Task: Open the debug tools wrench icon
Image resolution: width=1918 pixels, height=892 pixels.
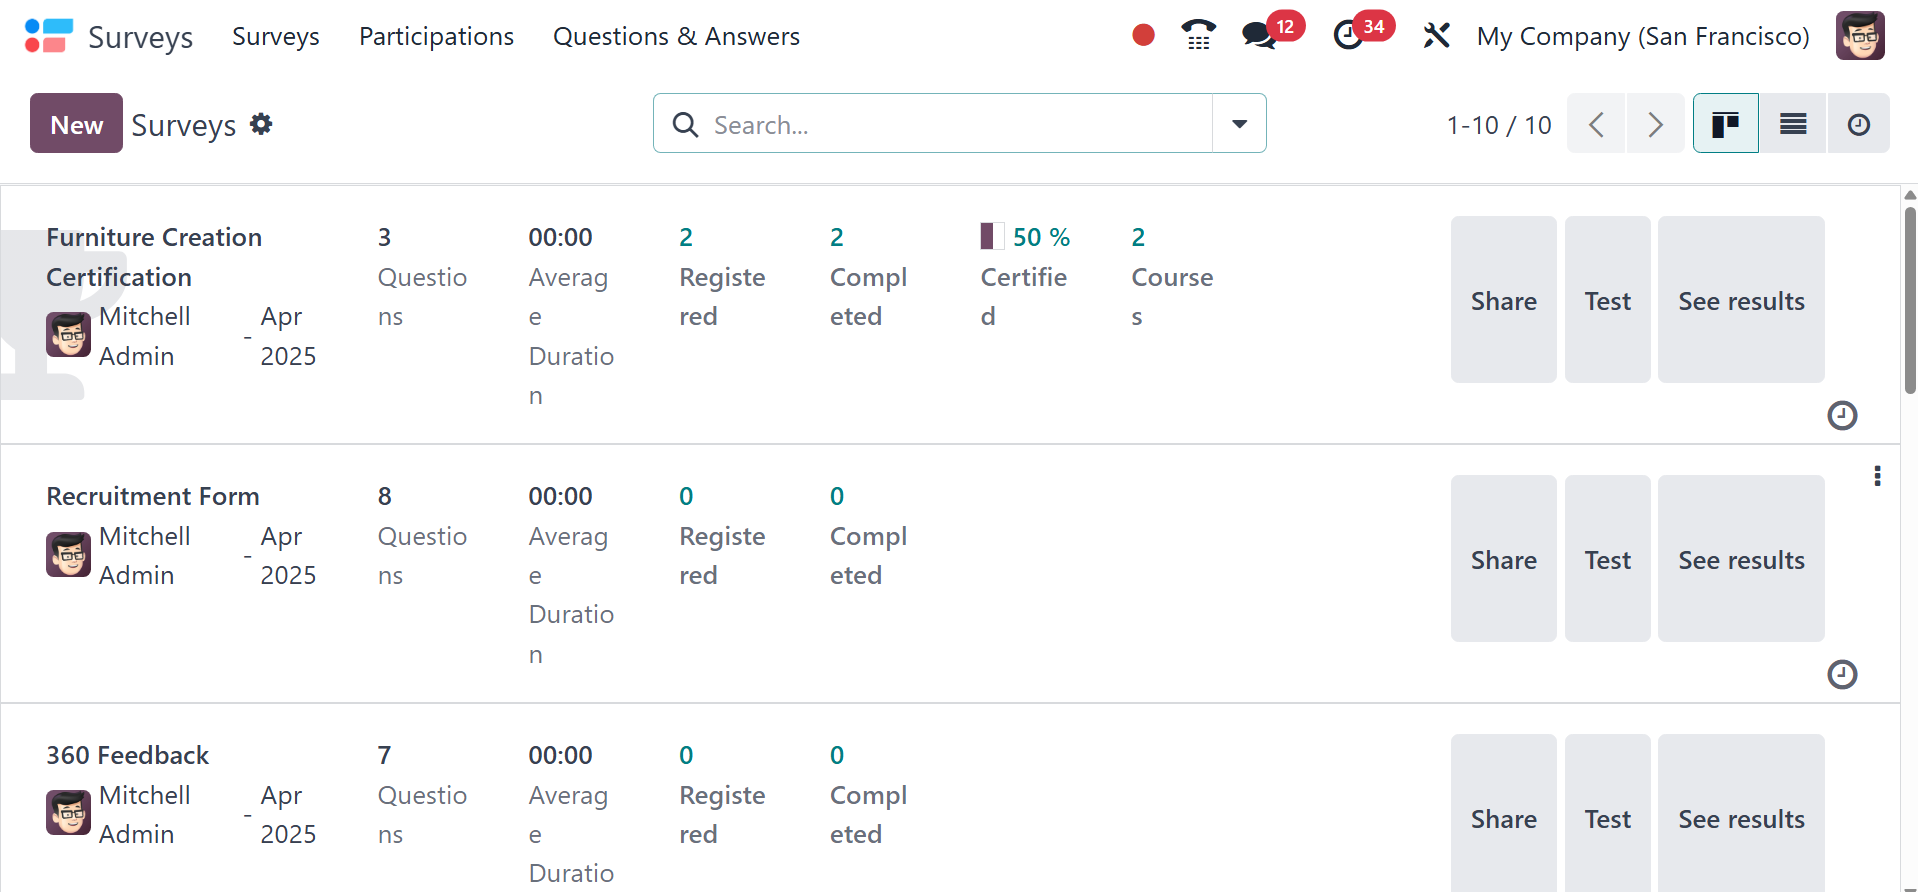Action: (x=1436, y=36)
